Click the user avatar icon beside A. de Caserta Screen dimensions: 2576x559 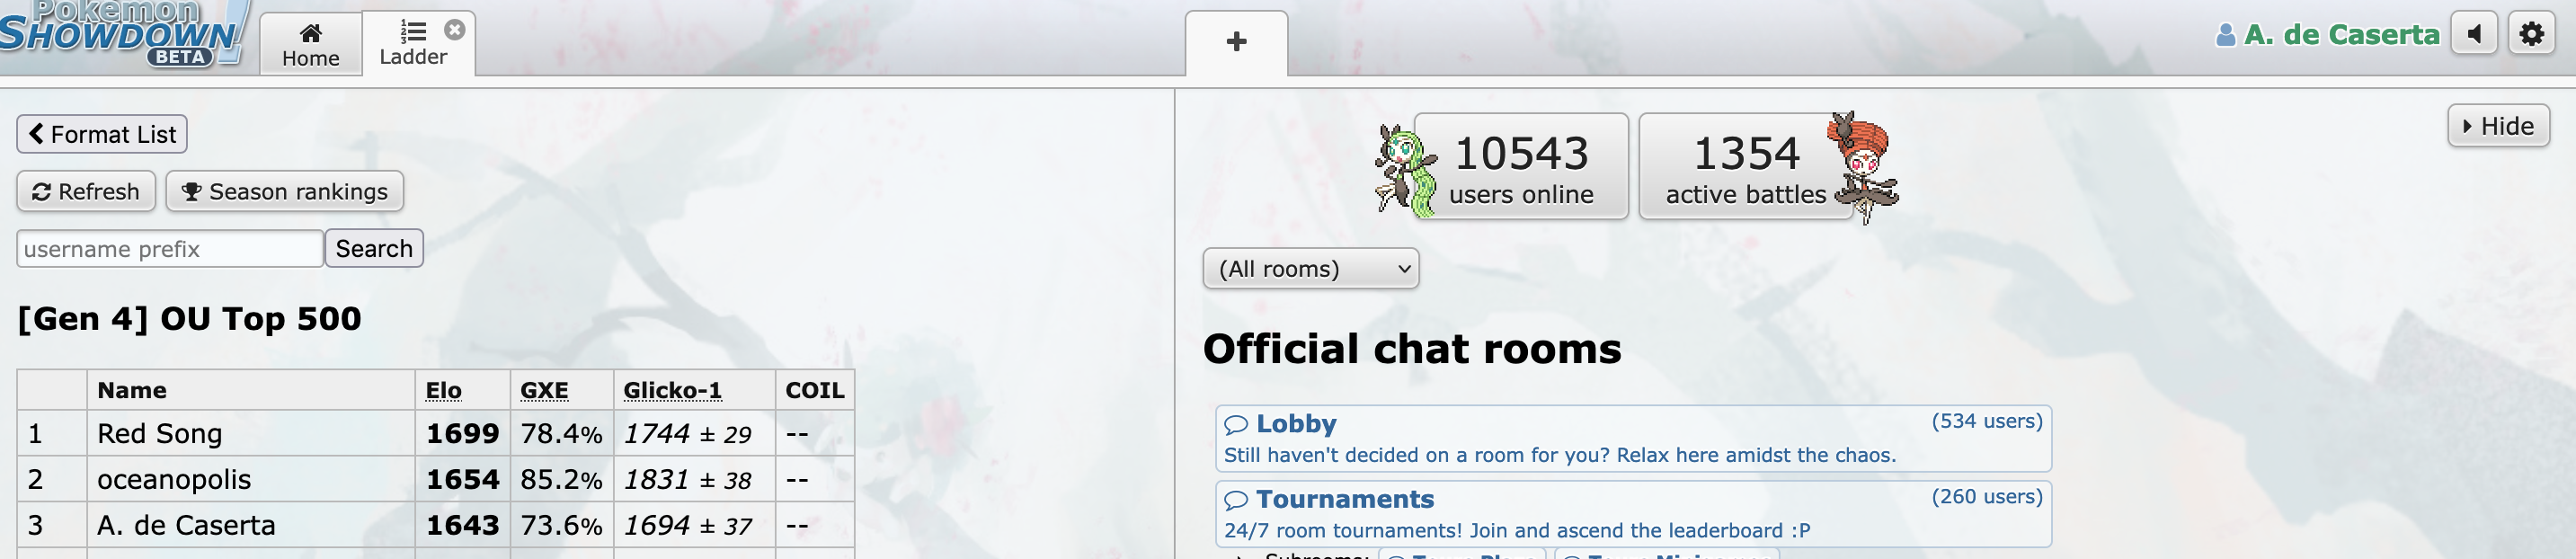(x=2225, y=36)
